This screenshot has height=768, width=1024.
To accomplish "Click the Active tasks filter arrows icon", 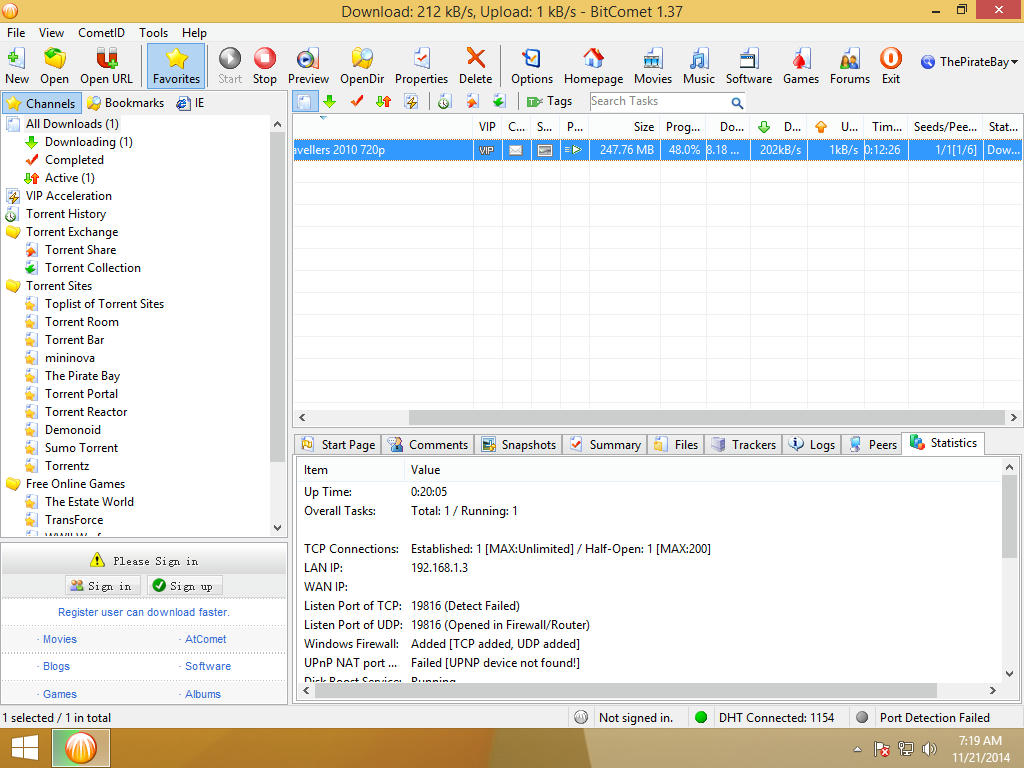I will pos(383,101).
